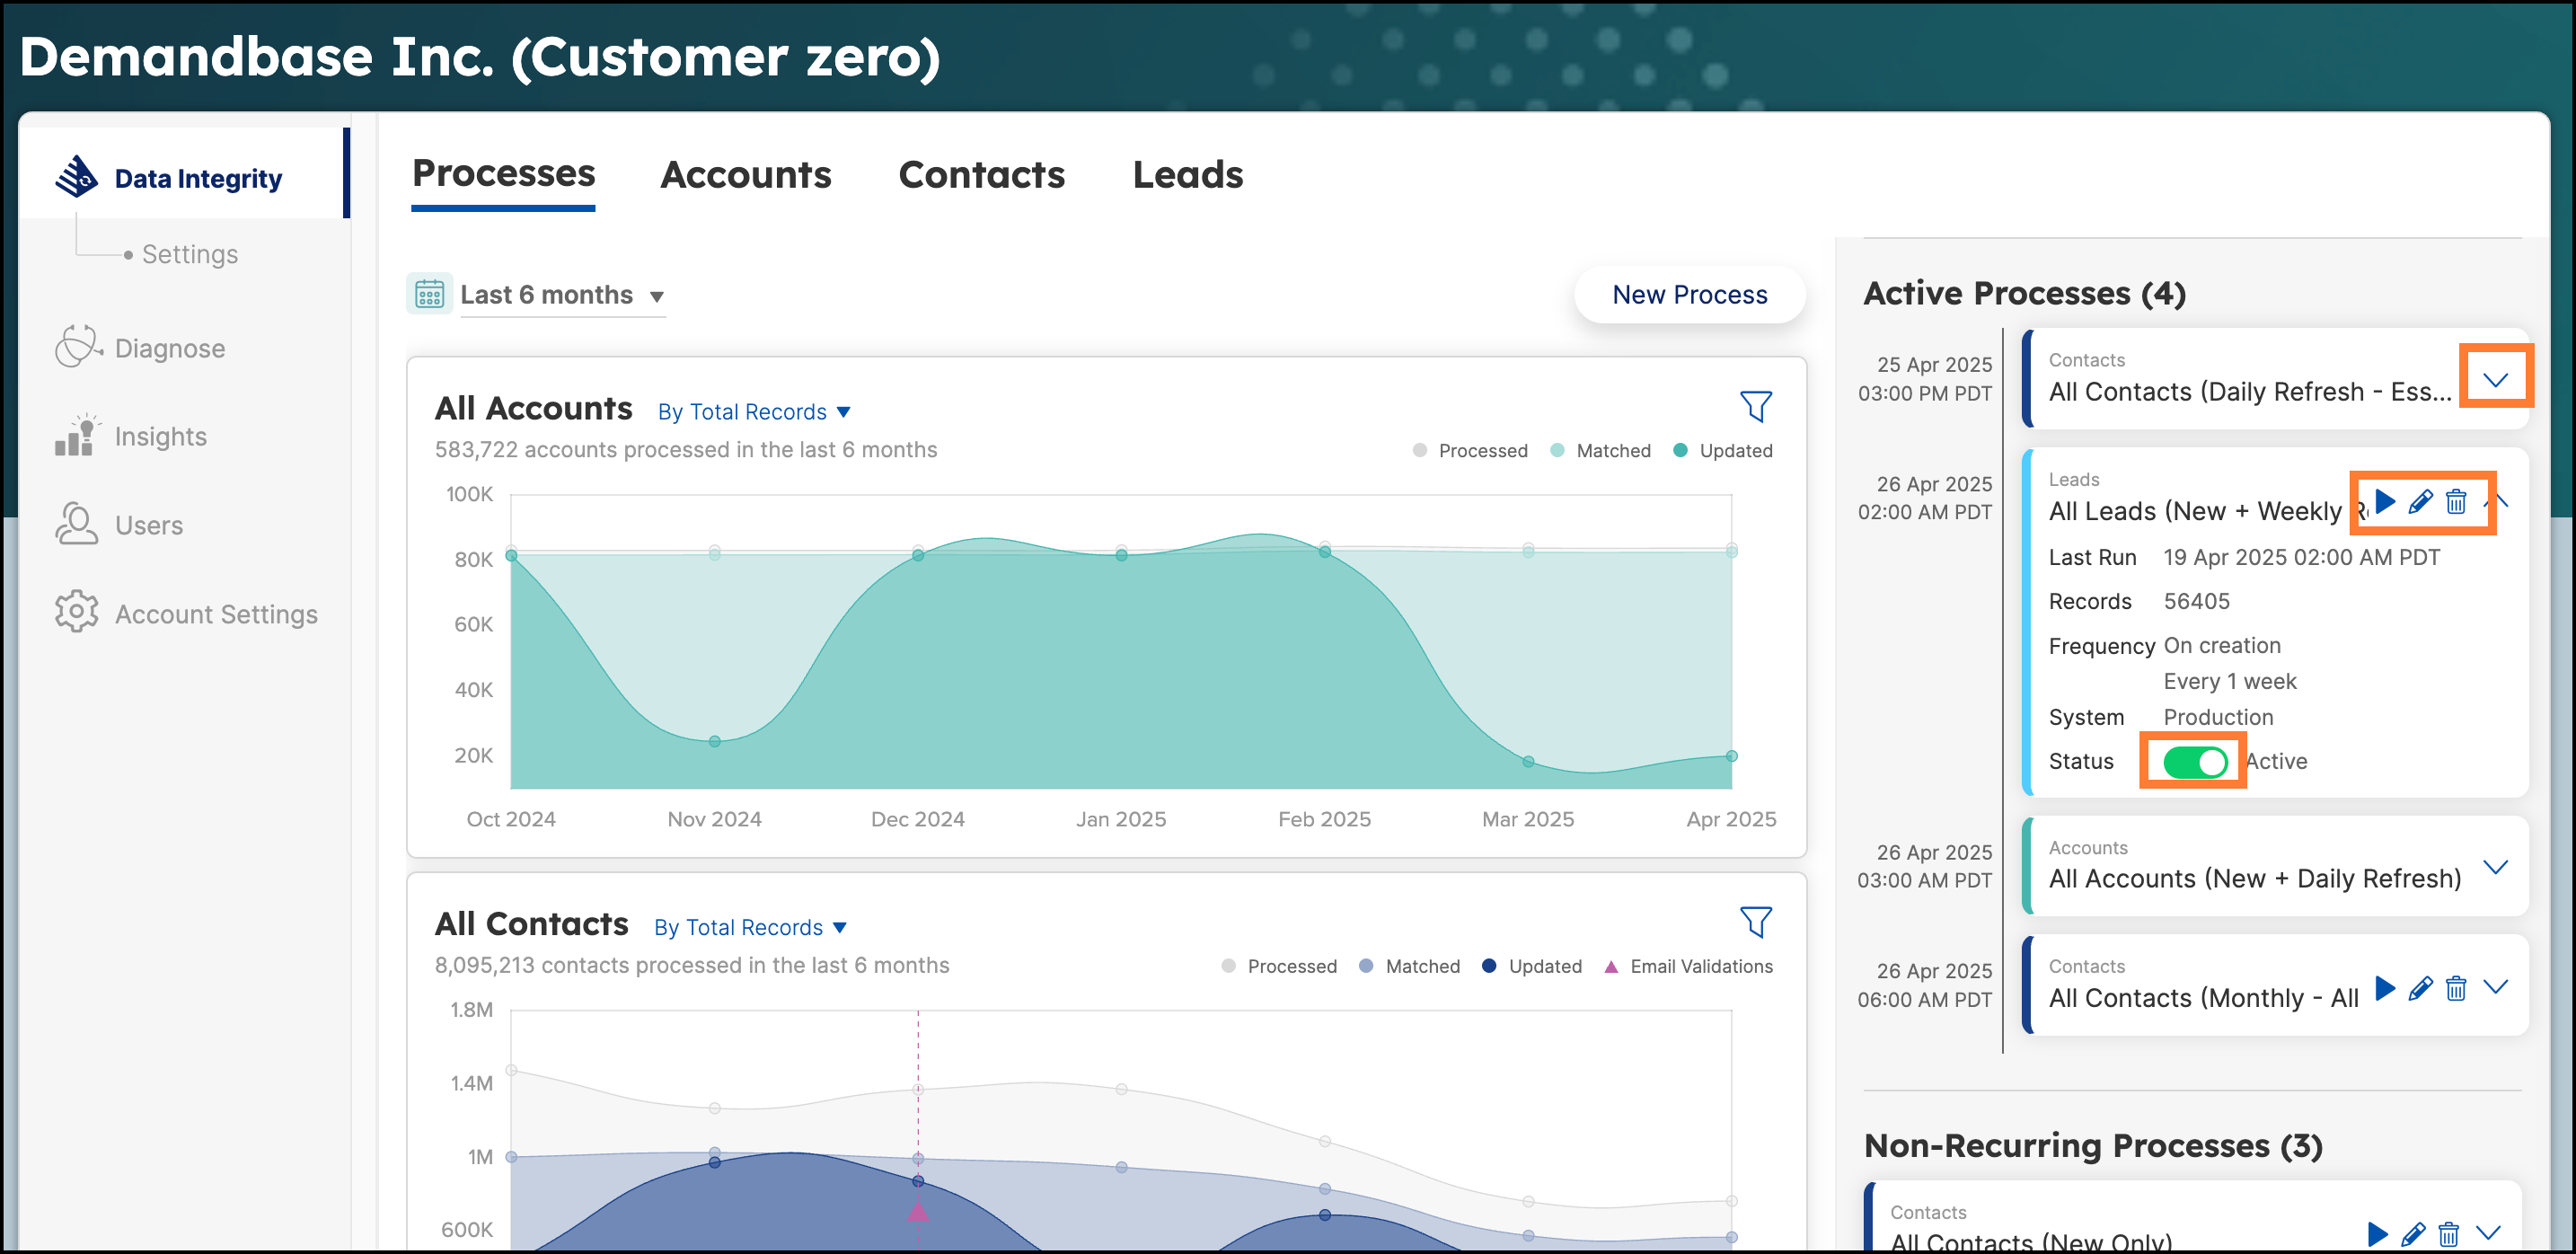2576x1254 pixels.
Task: Run the All Contacts Monthly process
Action: tap(2386, 988)
